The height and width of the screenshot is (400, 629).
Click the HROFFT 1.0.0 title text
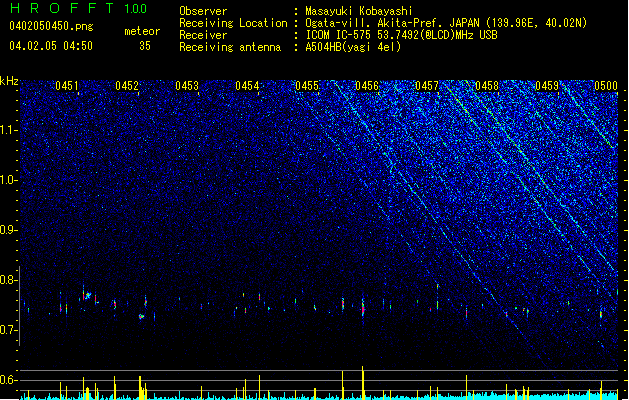(79, 8)
